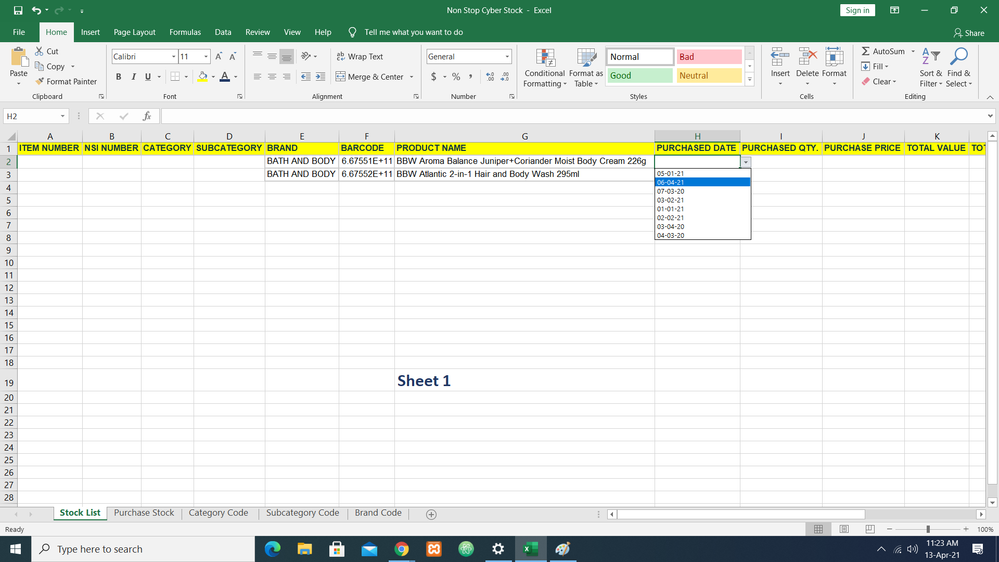Open the General number format dropdown
999x562 pixels.
[x=507, y=57]
